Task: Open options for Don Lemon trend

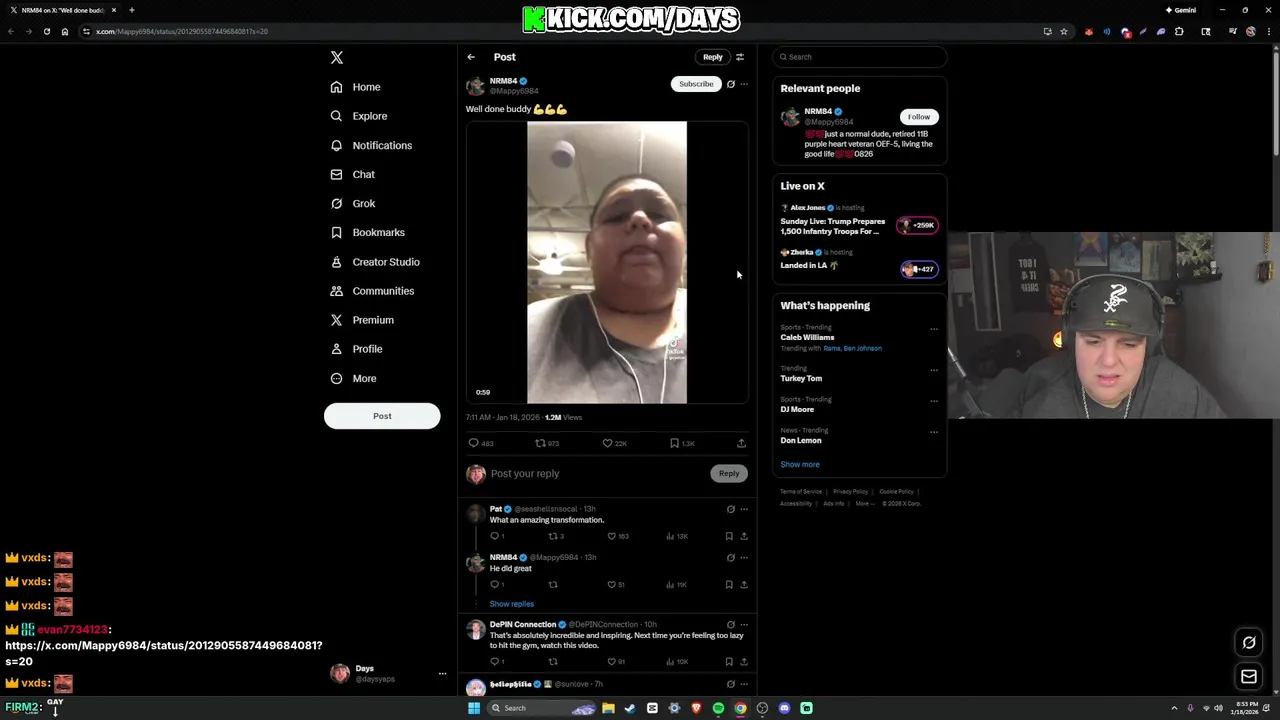Action: pyautogui.click(x=934, y=431)
